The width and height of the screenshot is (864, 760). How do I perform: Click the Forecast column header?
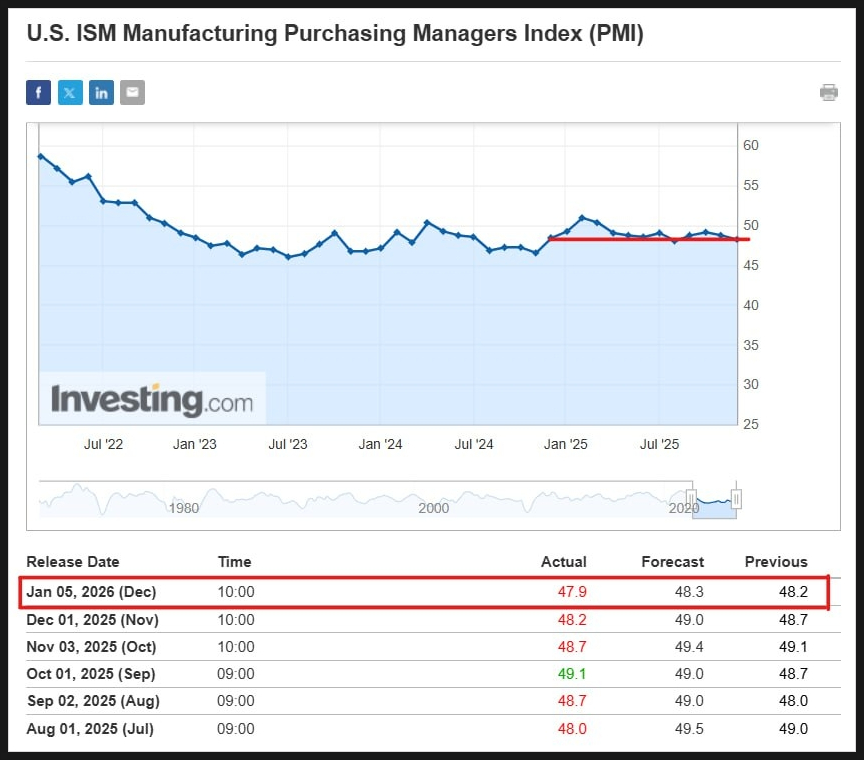tap(672, 562)
